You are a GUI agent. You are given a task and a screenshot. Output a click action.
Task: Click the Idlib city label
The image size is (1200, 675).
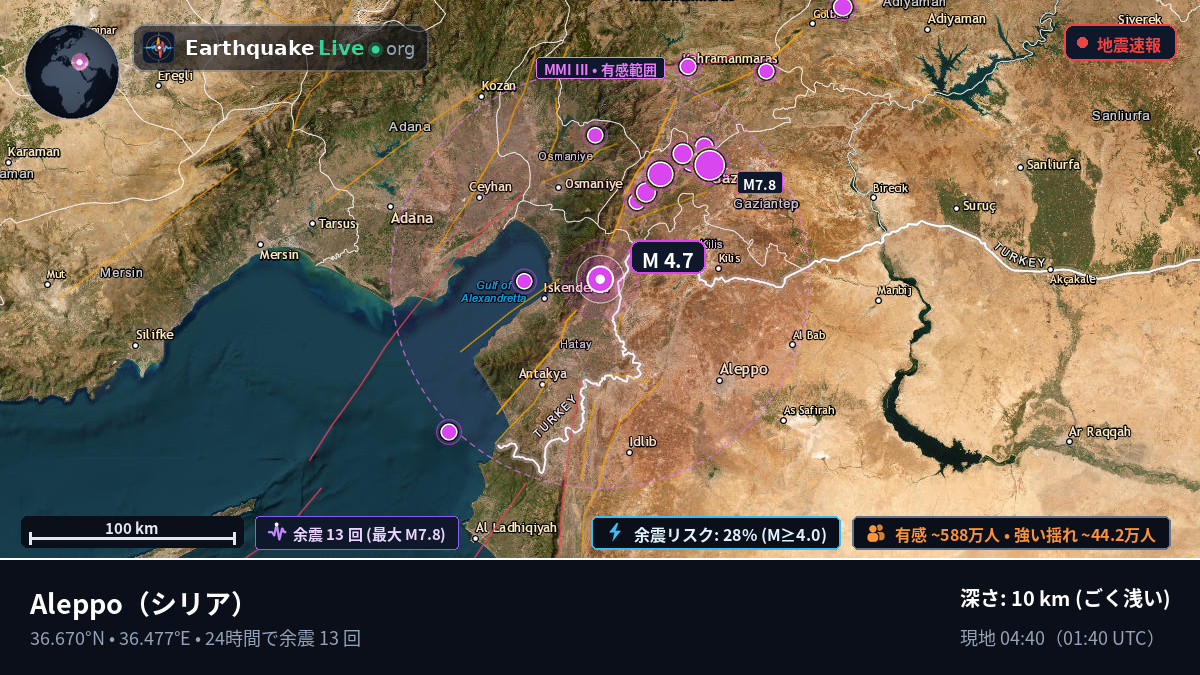(x=643, y=441)
